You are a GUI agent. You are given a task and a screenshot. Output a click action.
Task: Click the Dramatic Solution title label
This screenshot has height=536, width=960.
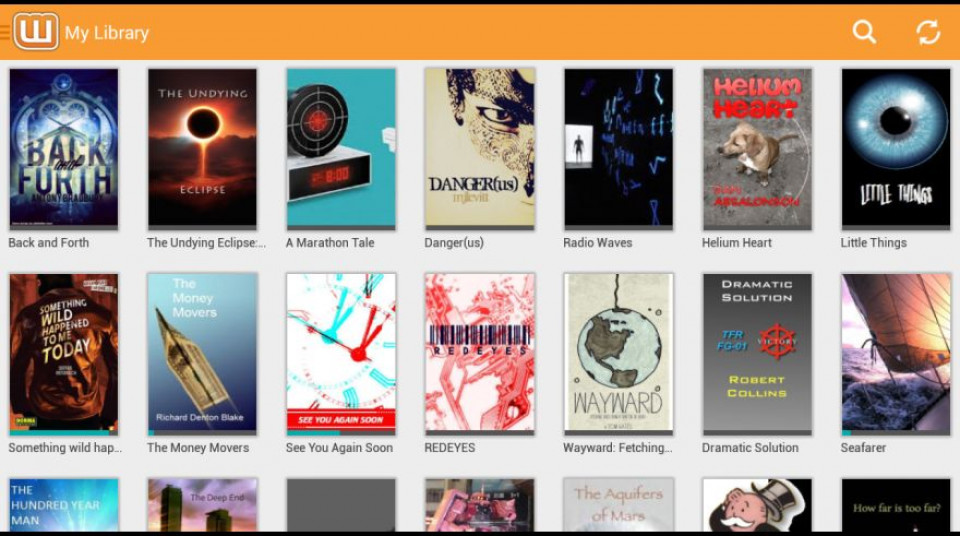pyautogui.click(x=750, y=448)
